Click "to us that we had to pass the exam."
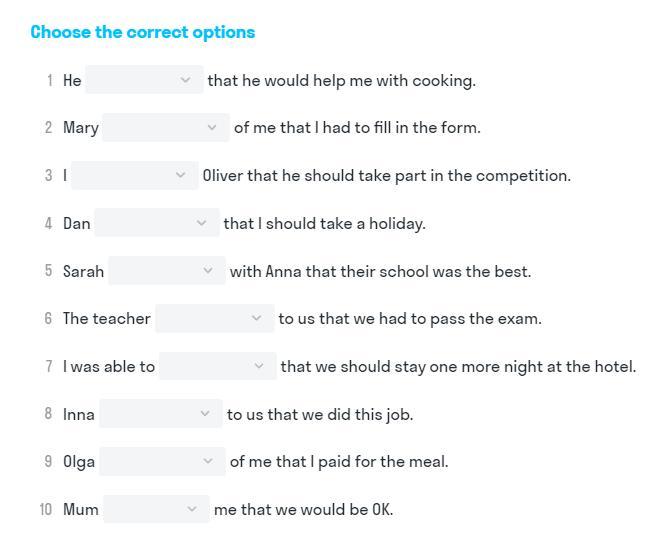The width and height of the screenshot is (648, 543). pos(410,319)
